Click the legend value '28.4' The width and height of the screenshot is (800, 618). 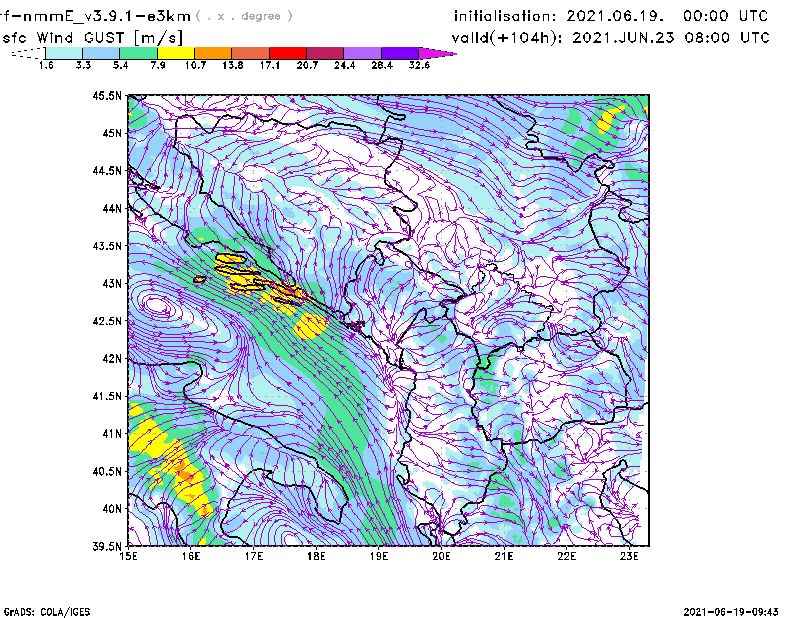coord(382,65)
